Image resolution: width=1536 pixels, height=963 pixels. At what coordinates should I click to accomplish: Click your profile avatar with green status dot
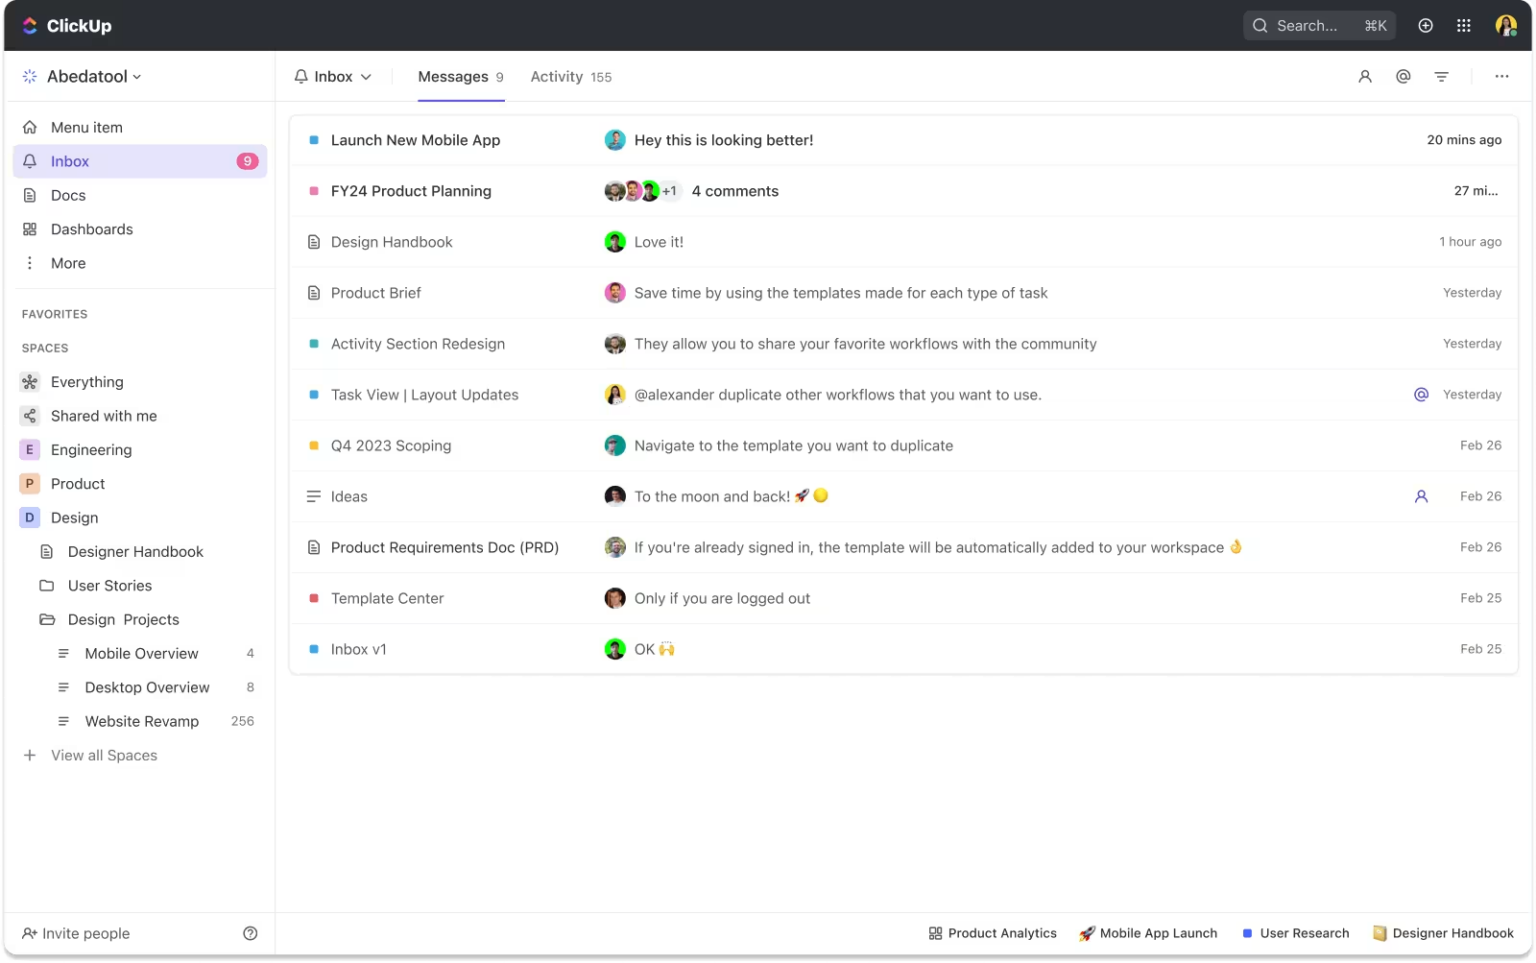click(1506, 25)
